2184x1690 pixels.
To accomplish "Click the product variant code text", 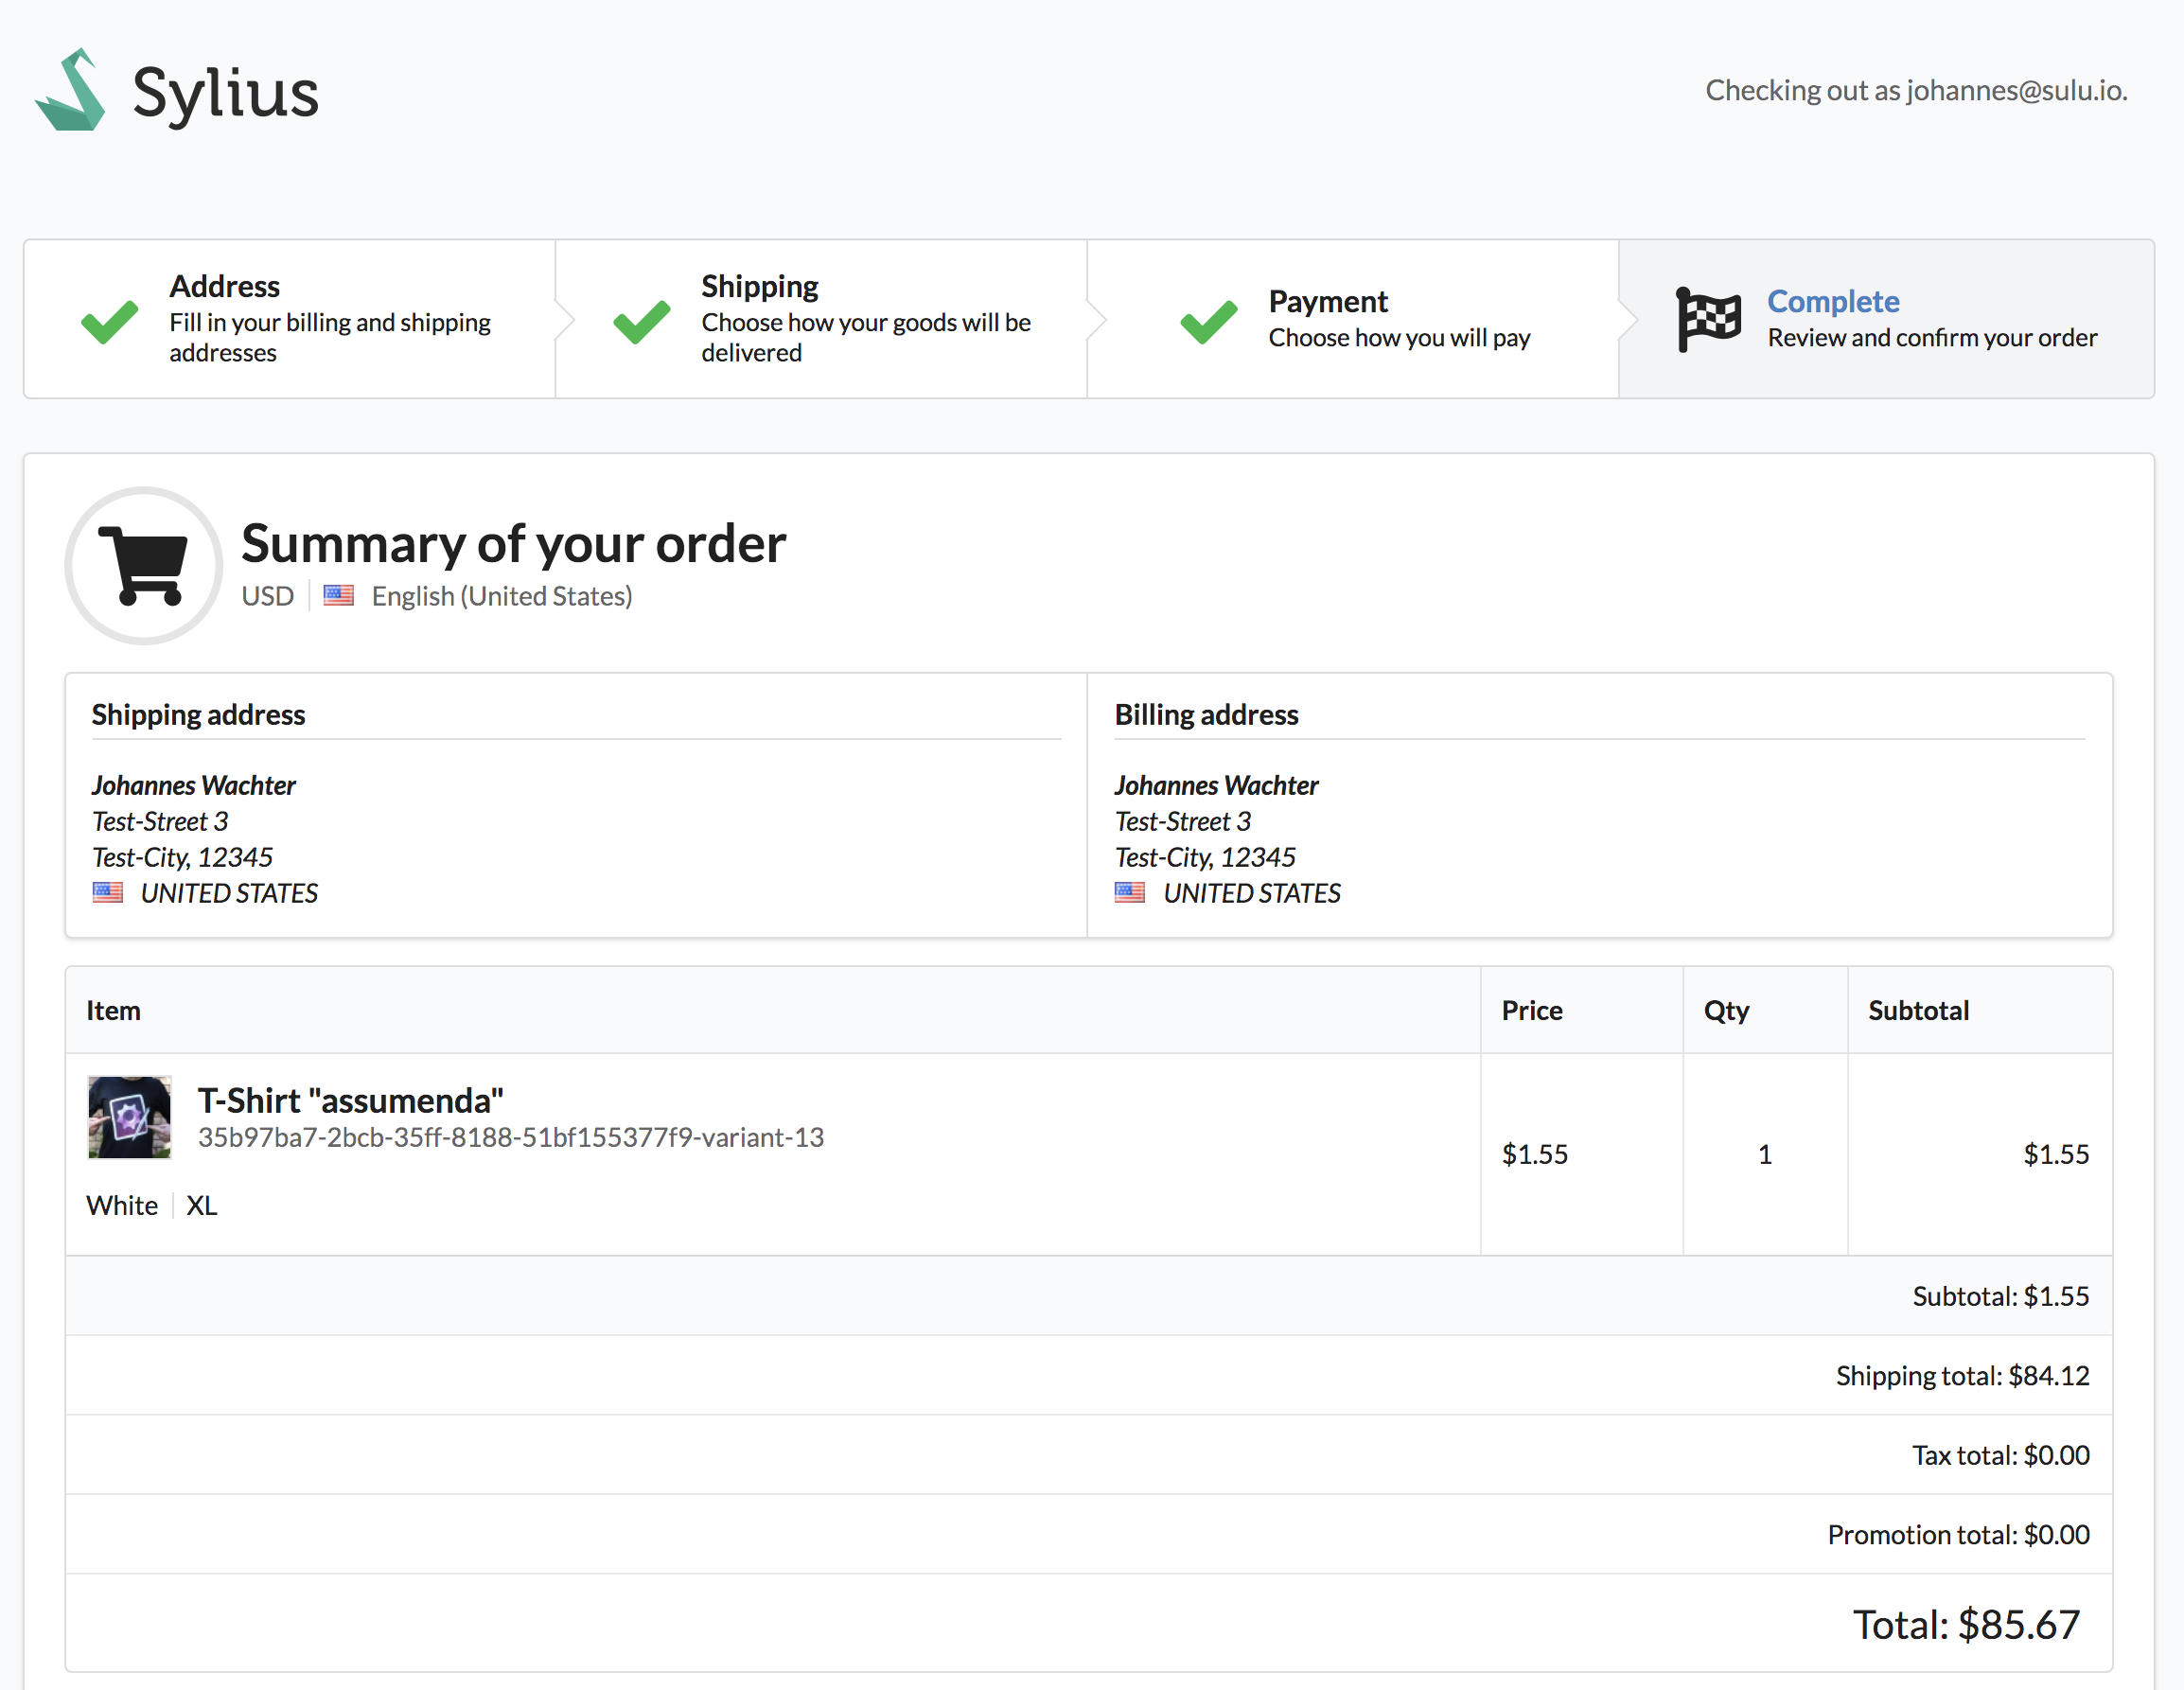I will click(x=510, y=1137).
